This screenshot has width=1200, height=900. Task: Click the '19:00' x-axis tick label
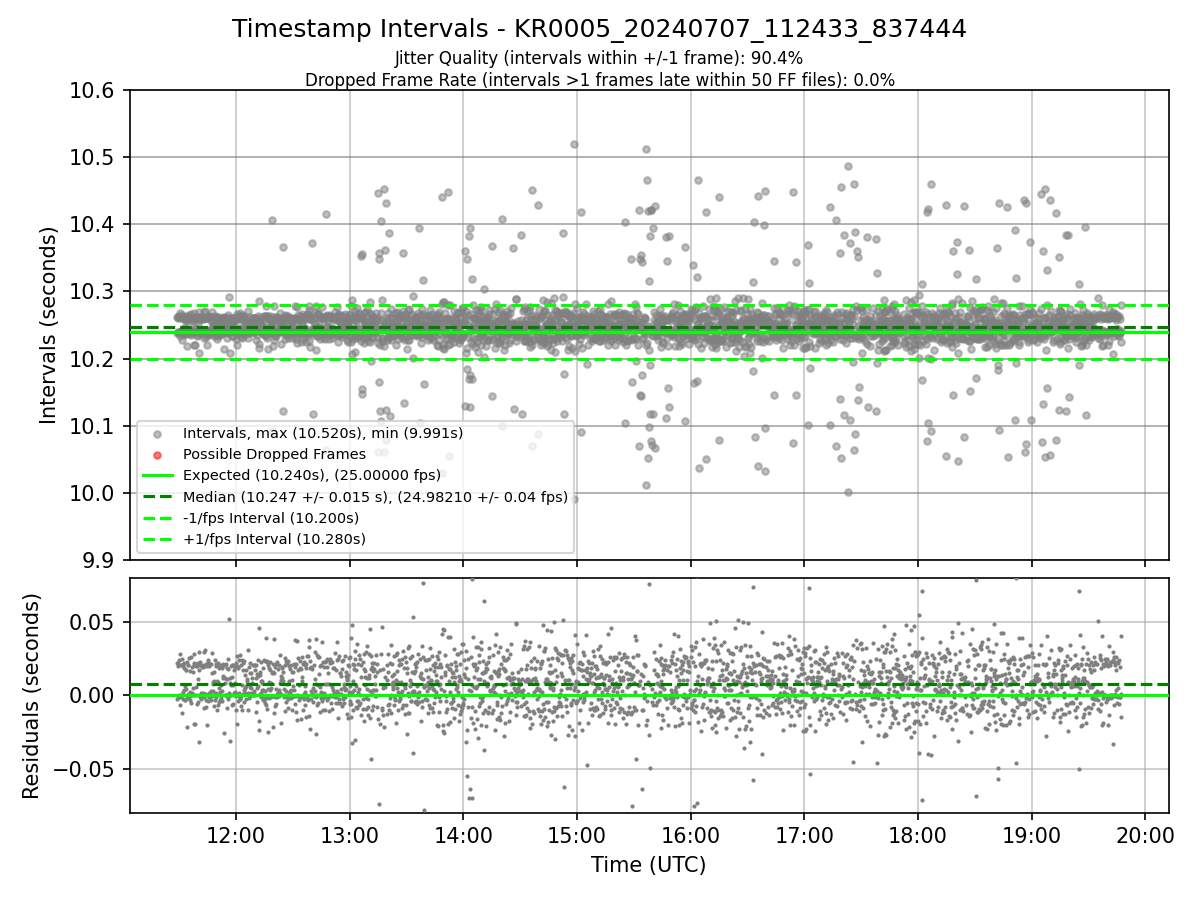[x=1031, y=836]
